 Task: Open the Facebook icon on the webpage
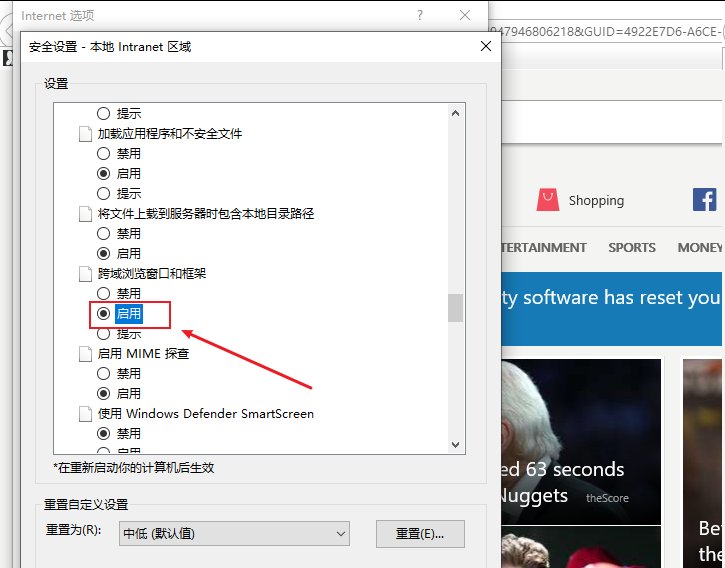point(704,199)
